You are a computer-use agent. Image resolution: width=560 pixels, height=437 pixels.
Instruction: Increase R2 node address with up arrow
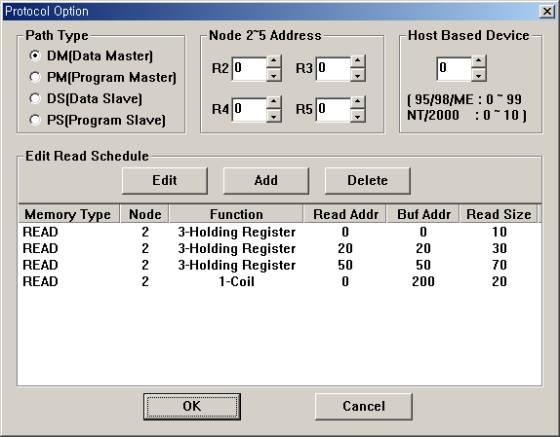274,61
